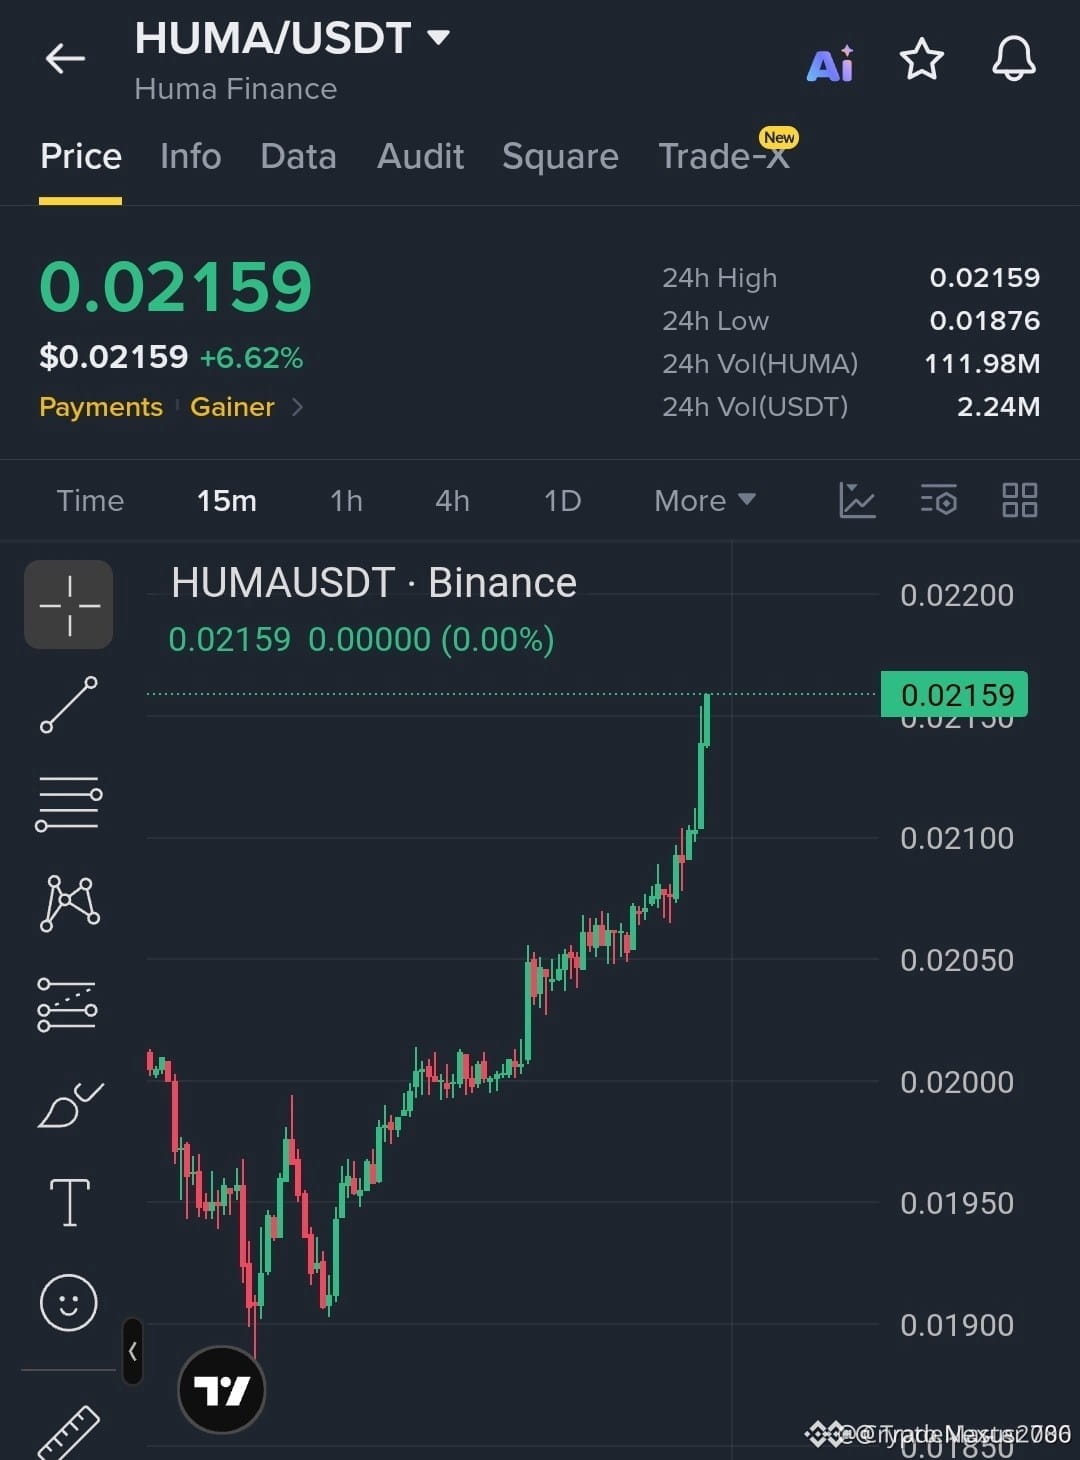Select the 15m interval
The height and width of the screenshot is (1460, 1080).
pyautogui.click(x=227, y=500)
